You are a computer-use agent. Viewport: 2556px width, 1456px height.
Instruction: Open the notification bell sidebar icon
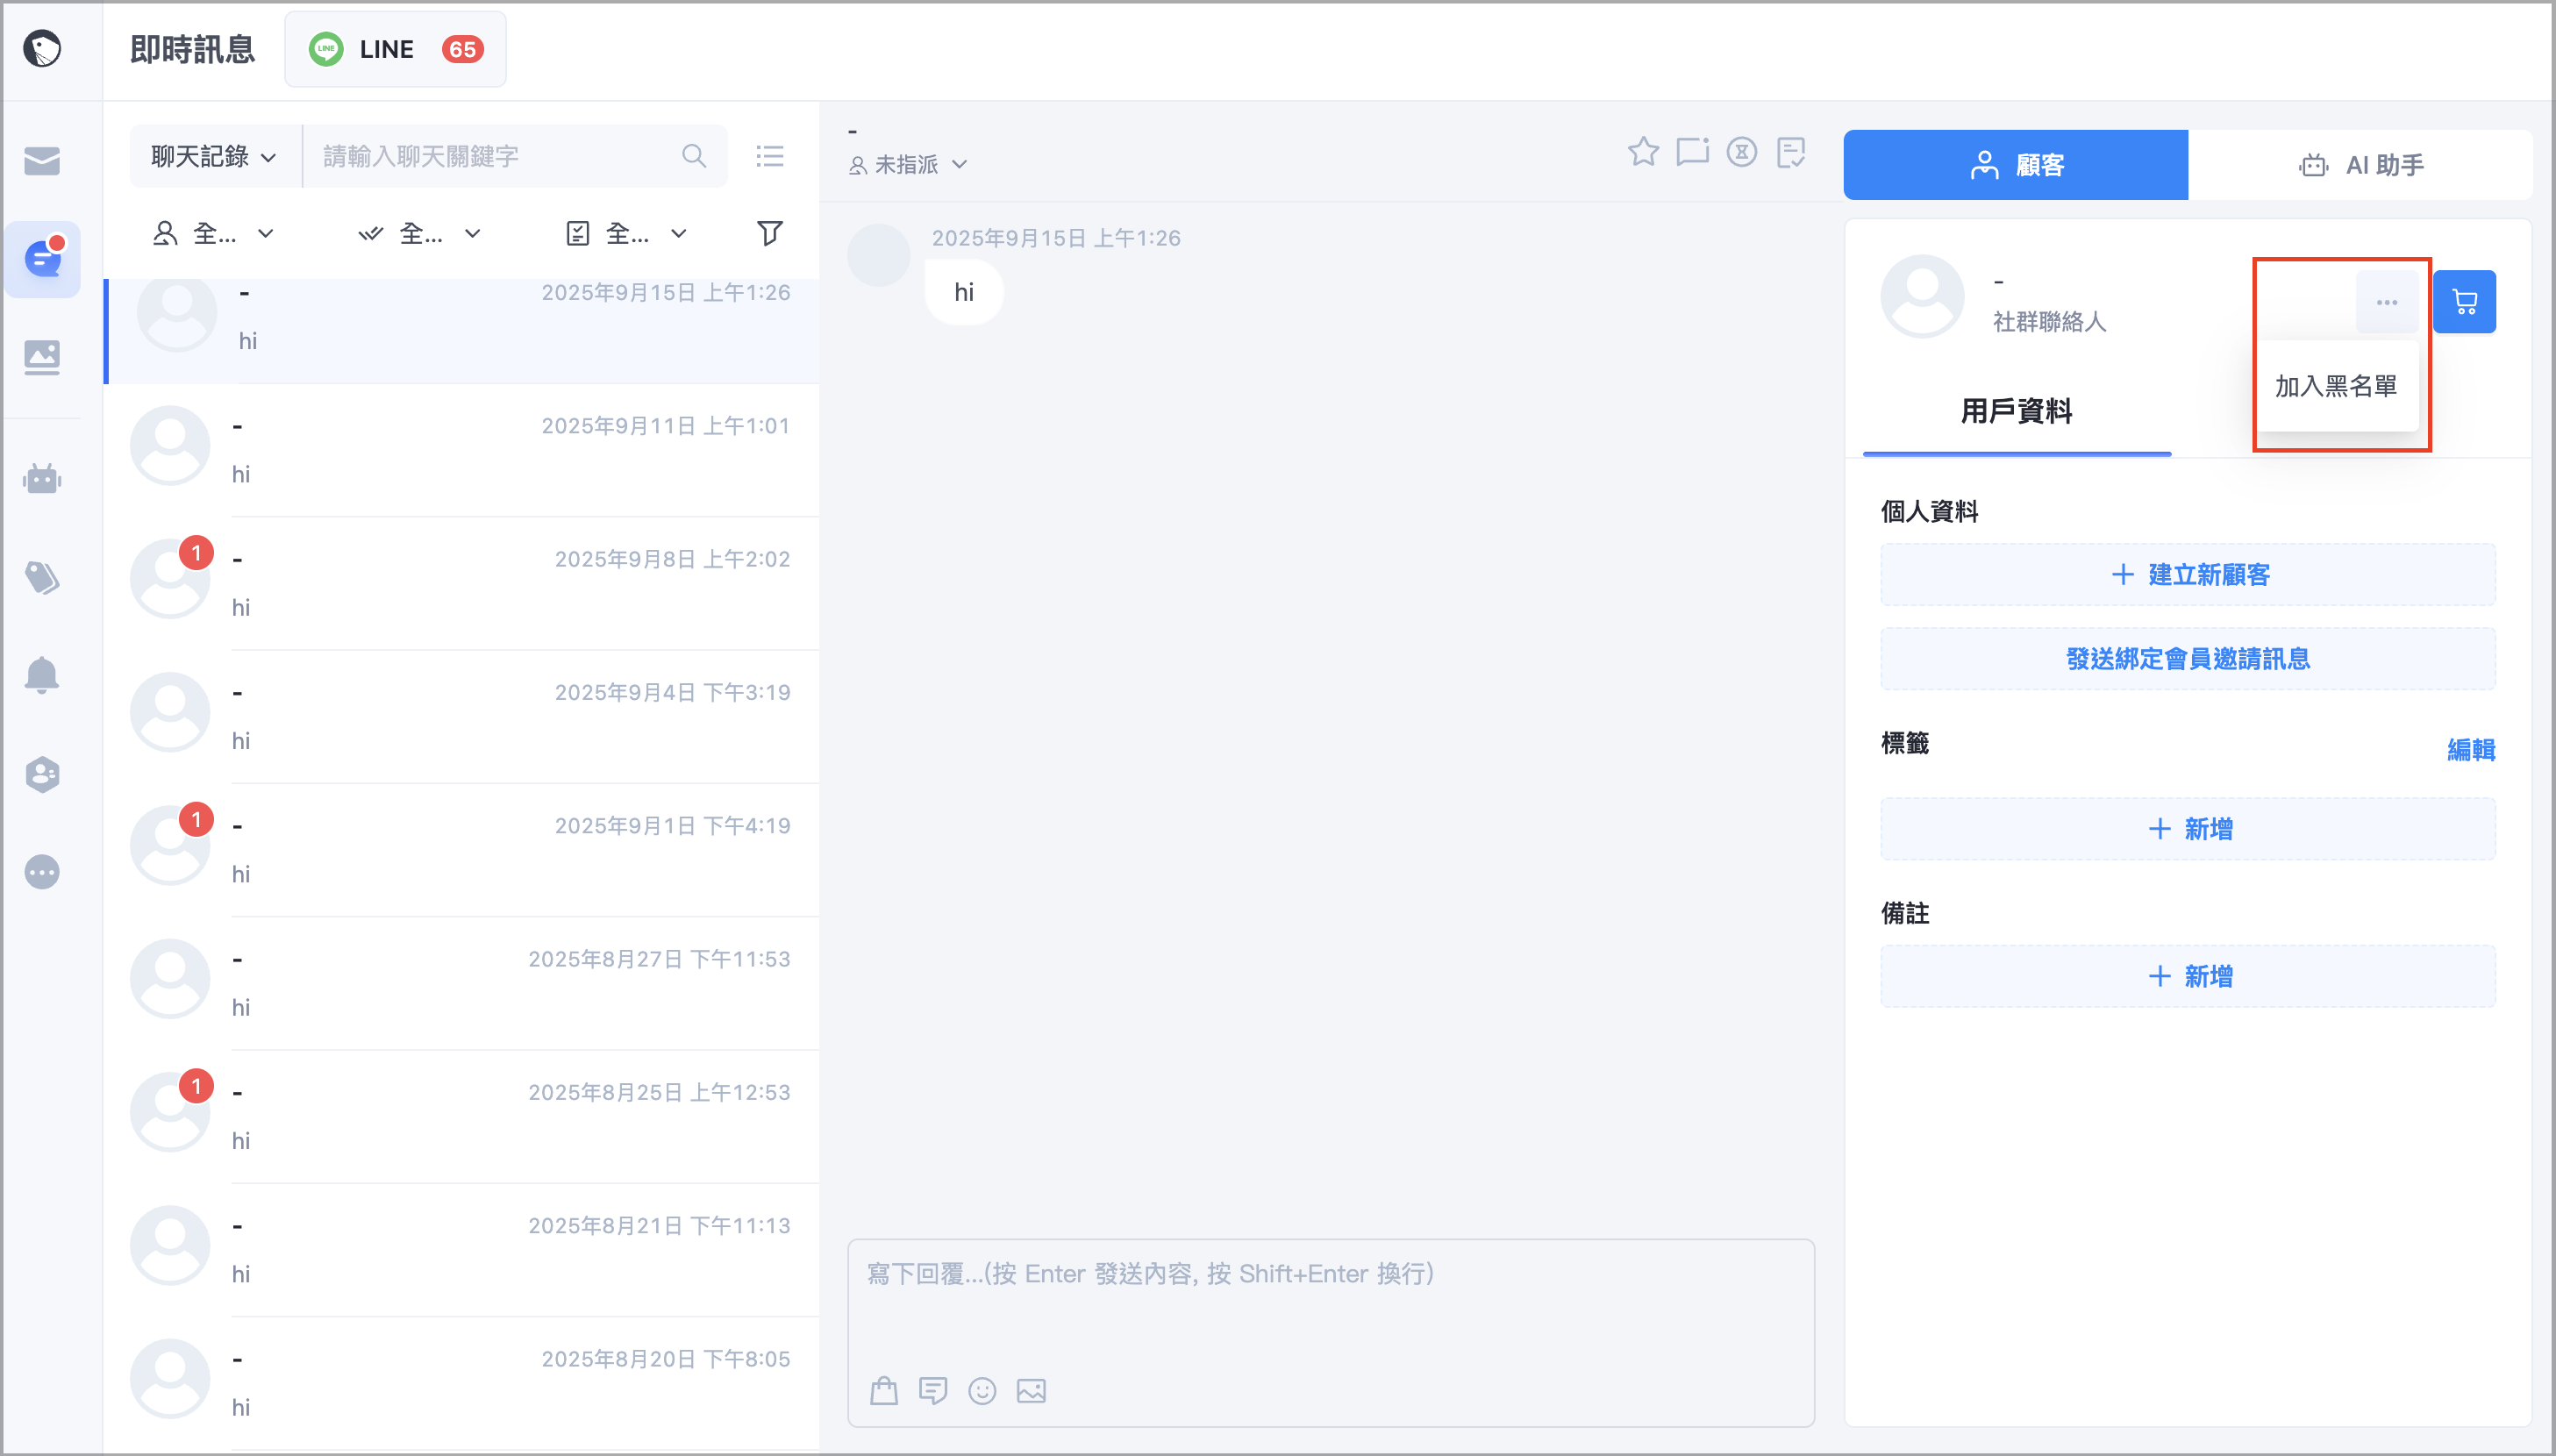point(42,675)
